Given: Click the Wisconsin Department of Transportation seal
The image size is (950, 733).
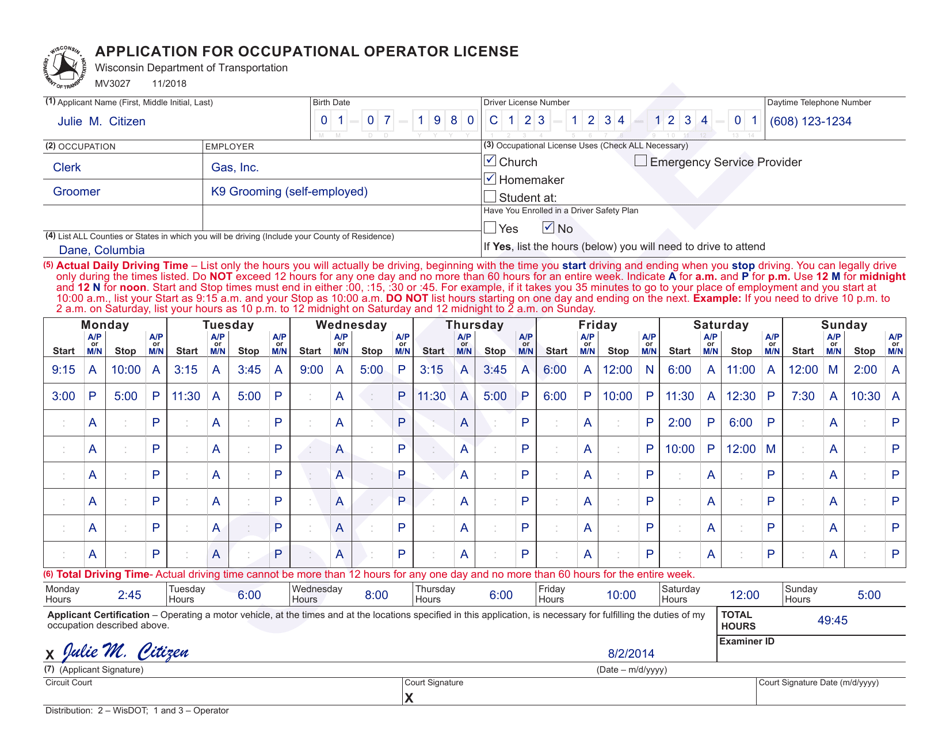Looking at the screenshot, I should click(60, 68).
